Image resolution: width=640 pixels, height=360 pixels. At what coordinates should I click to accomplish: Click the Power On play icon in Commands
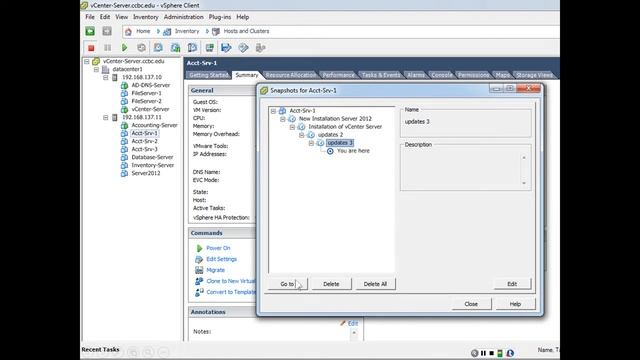(199, 248)
